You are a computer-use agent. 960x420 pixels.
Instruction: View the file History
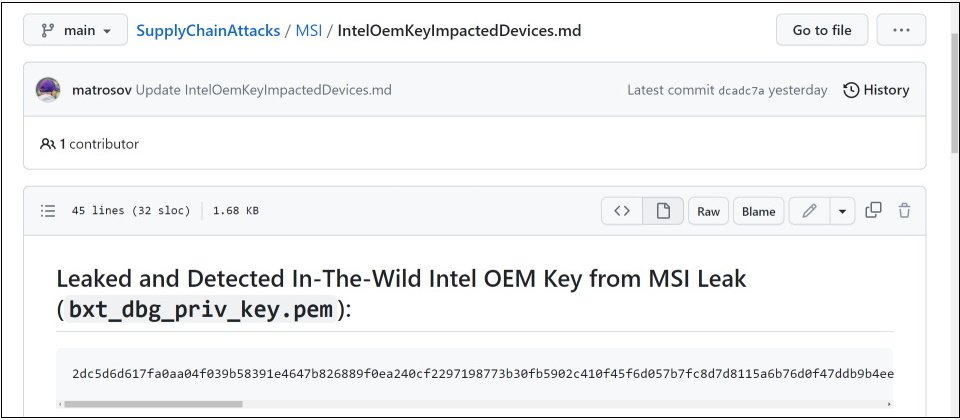click(876, 90)
